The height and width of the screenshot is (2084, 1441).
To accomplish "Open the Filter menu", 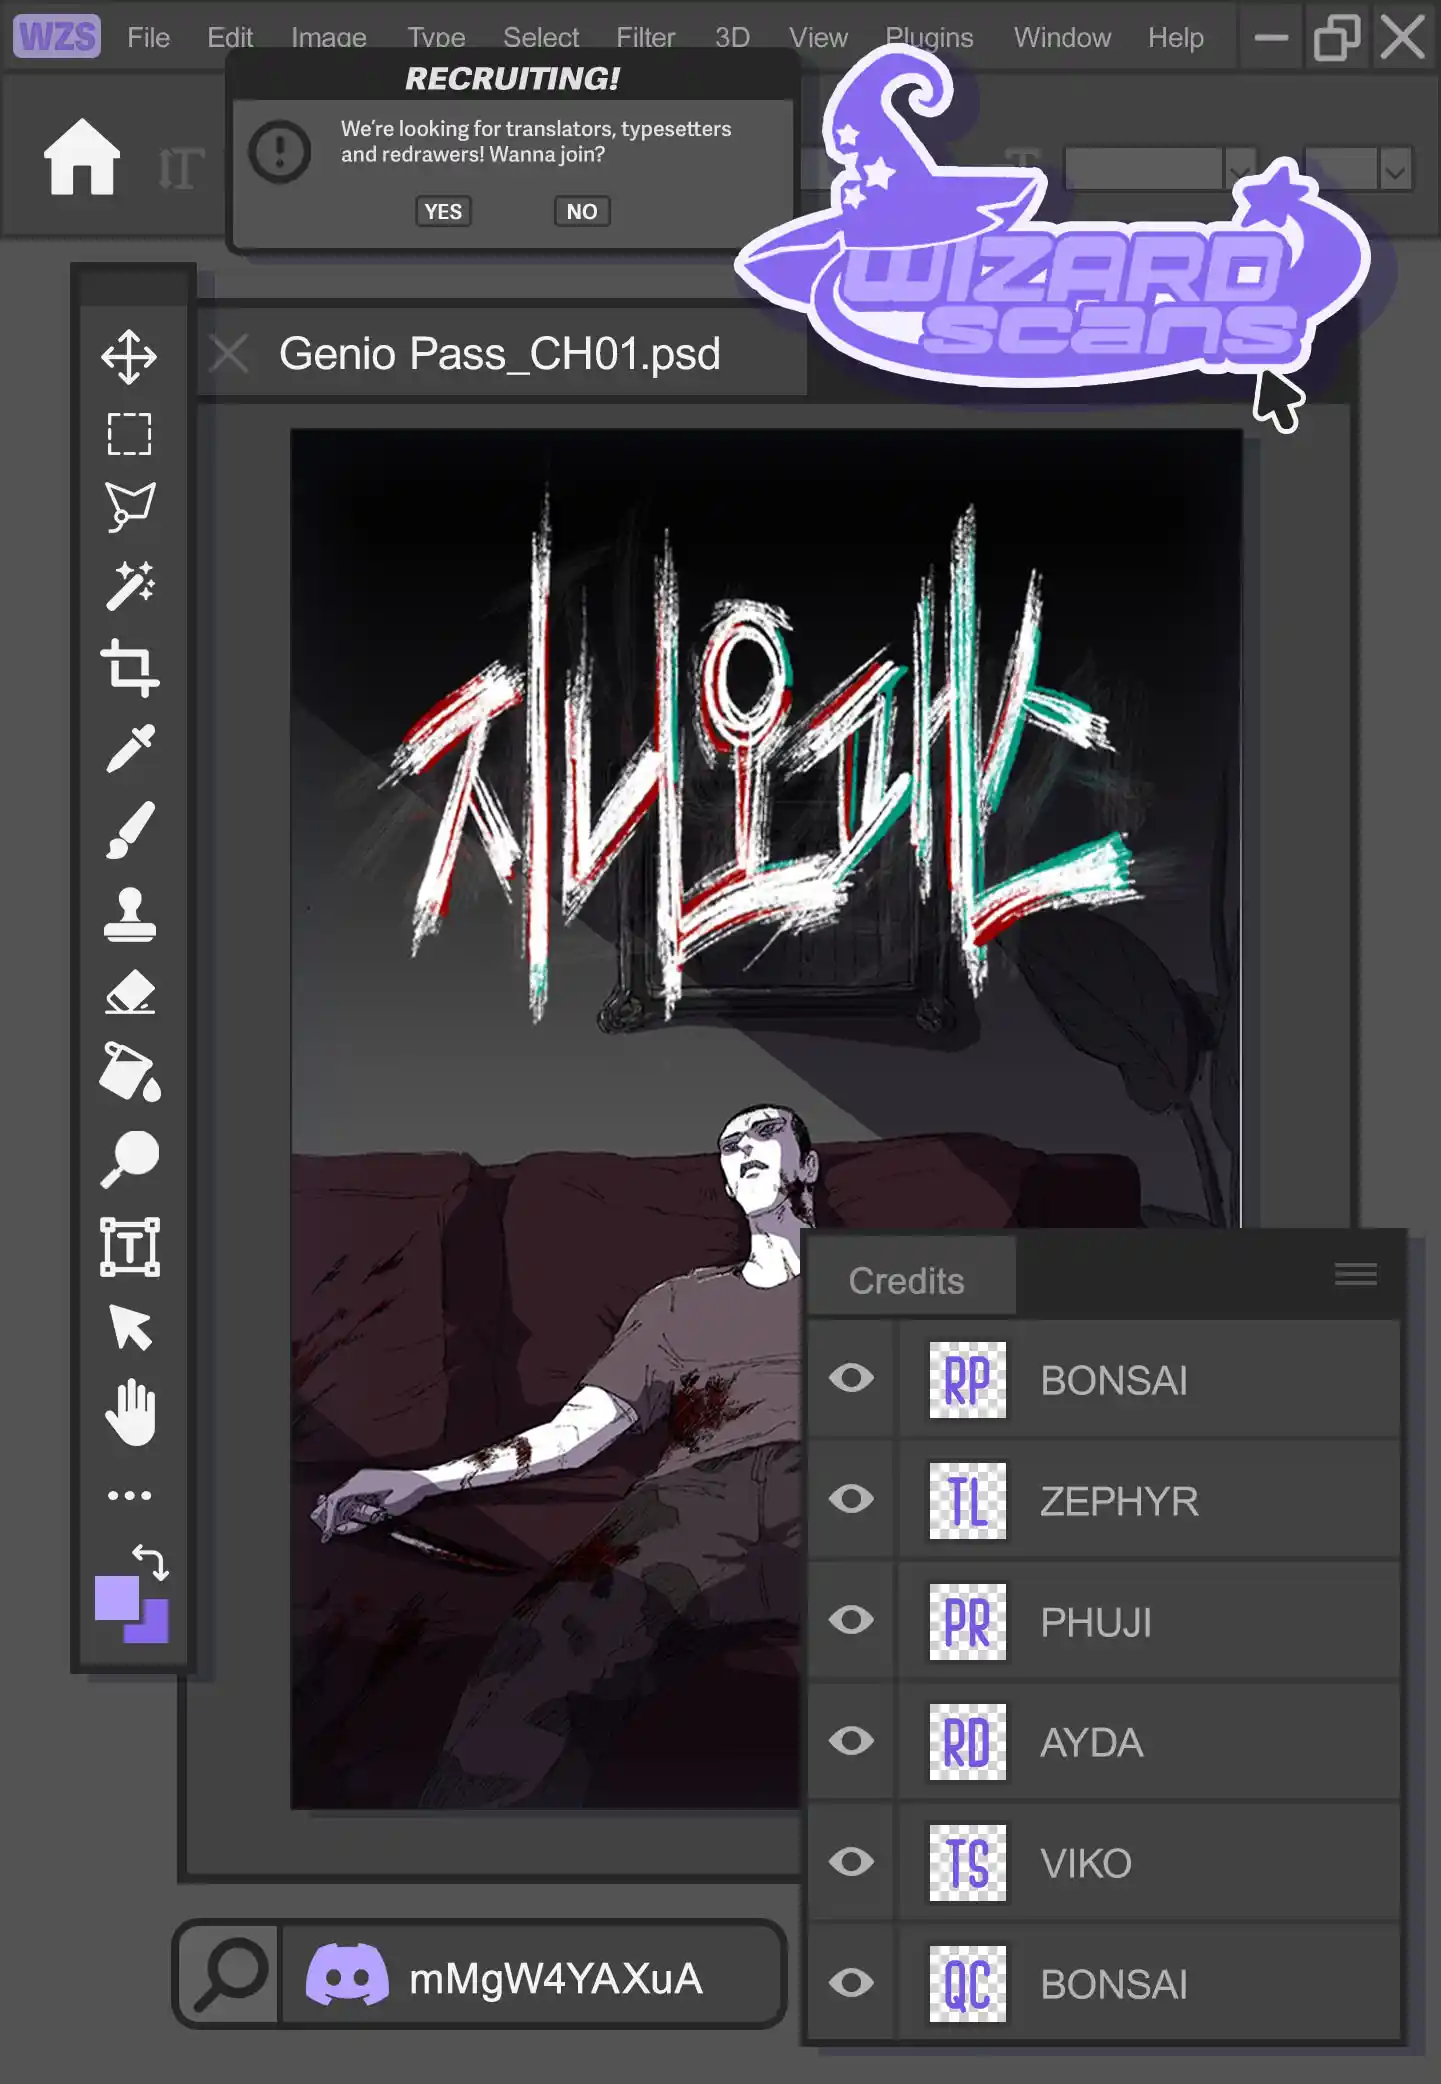I will pyautogui.click(x=646, y=38).
